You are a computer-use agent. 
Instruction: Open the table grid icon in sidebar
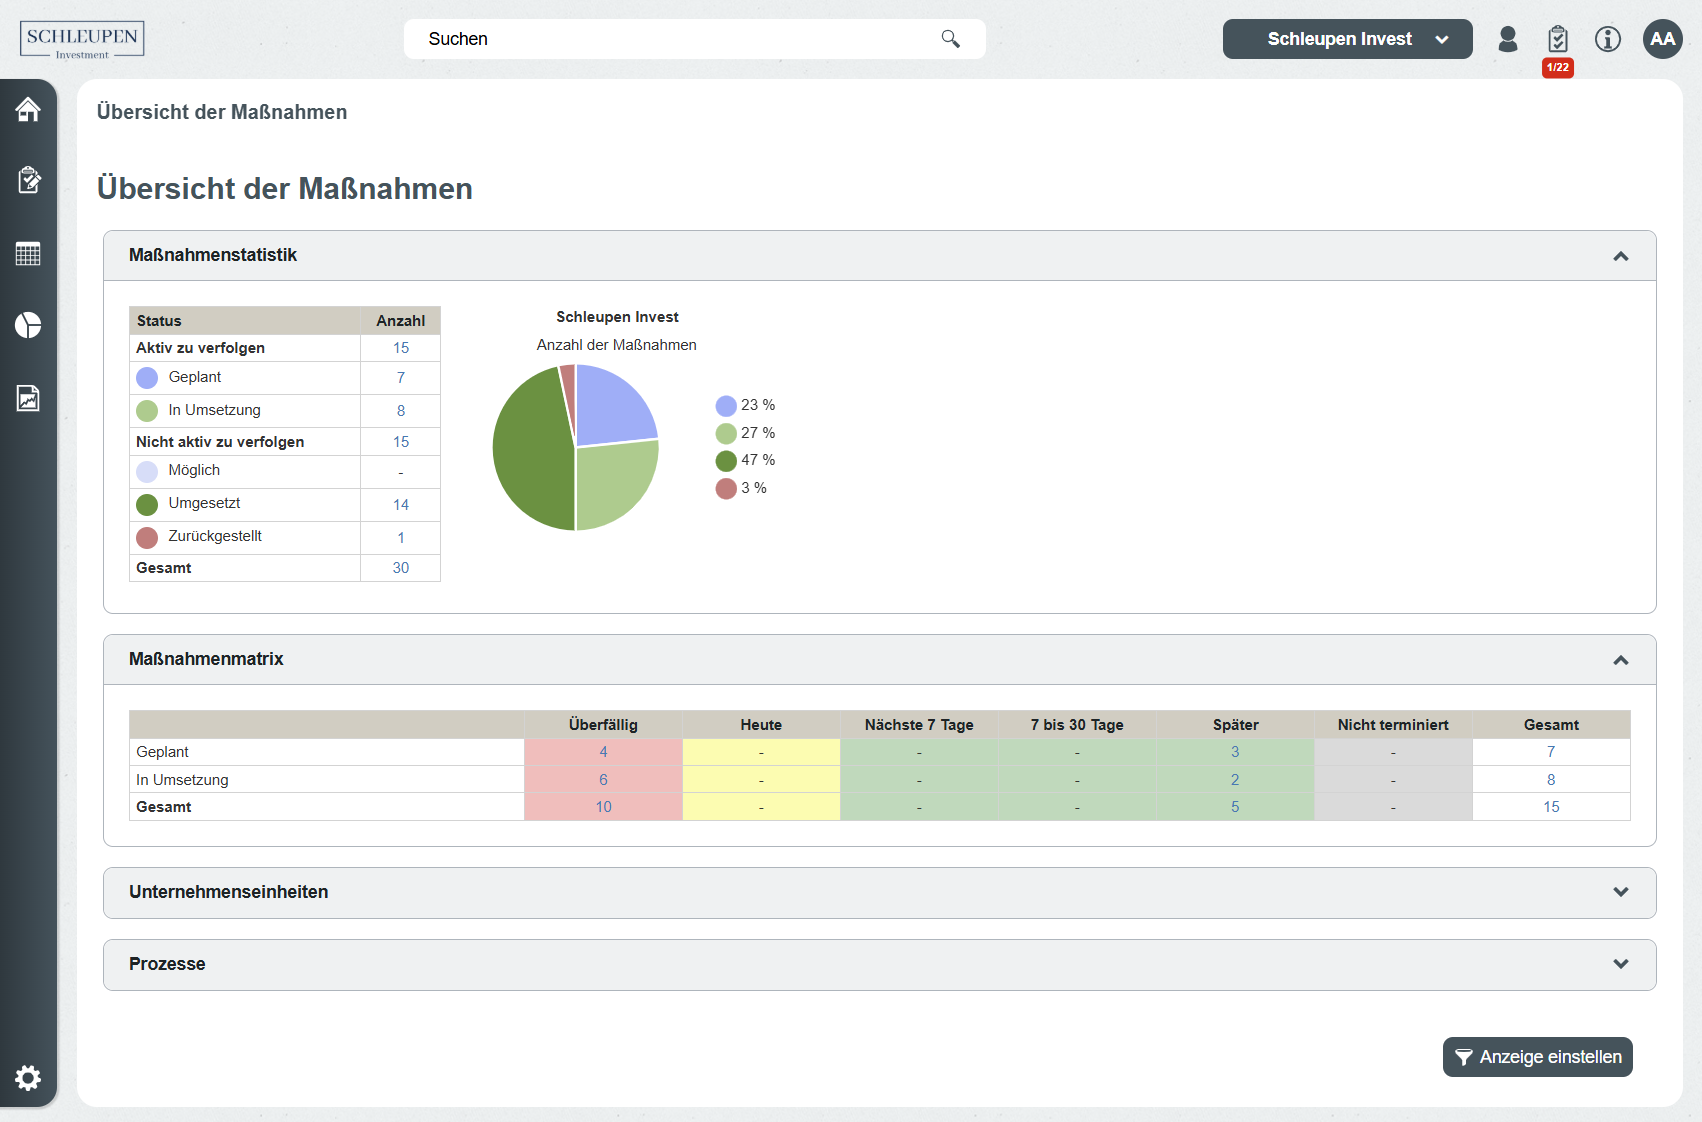click(x=28, y=254)
